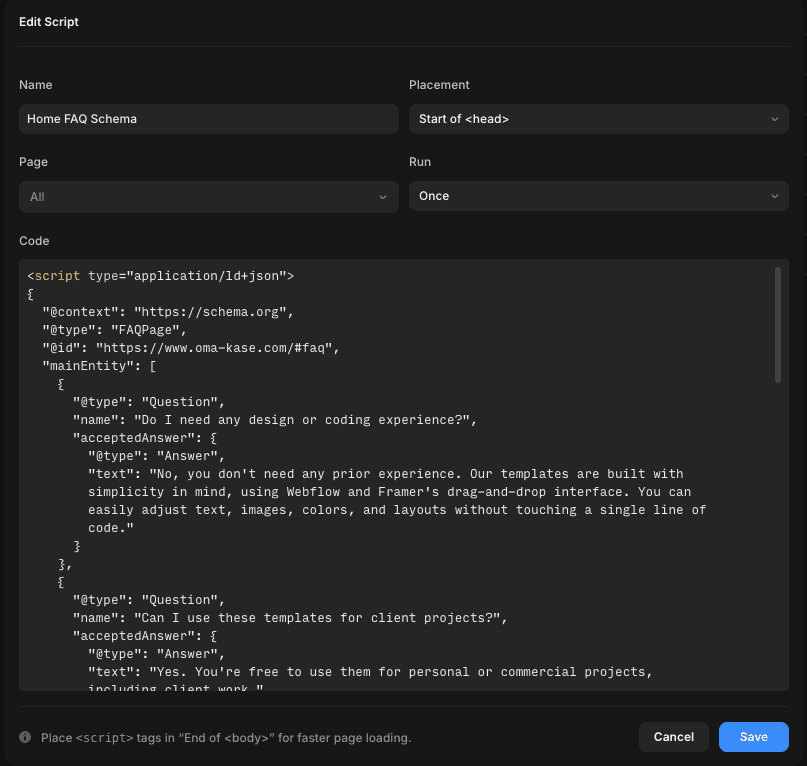807x766 pixels.
Task: Click the "simplicity in mind, using Webflow" line
Action: pos(390,492)
